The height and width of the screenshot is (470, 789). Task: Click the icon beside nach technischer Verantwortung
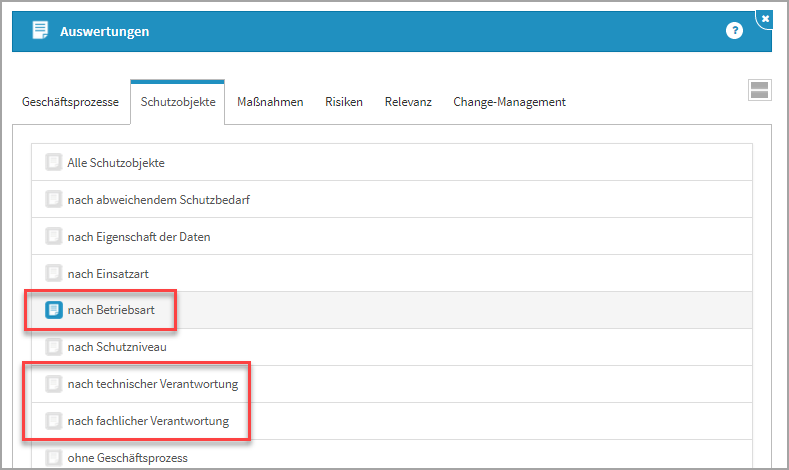(x=53, y=384)
